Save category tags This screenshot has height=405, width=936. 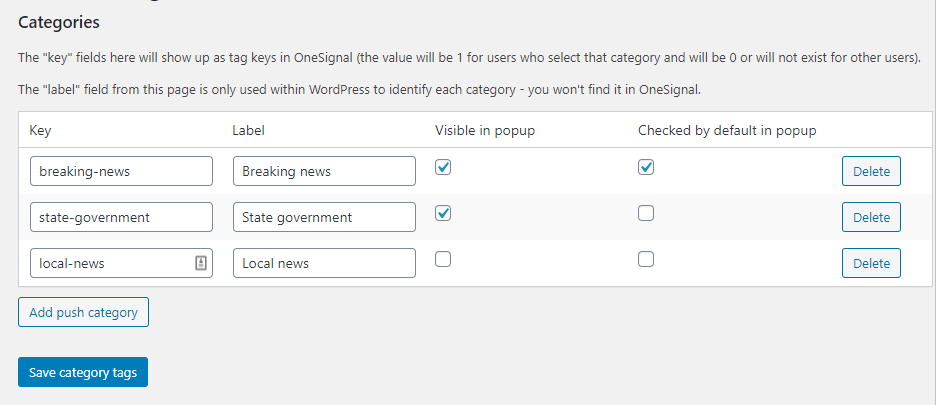click(83, 372)
